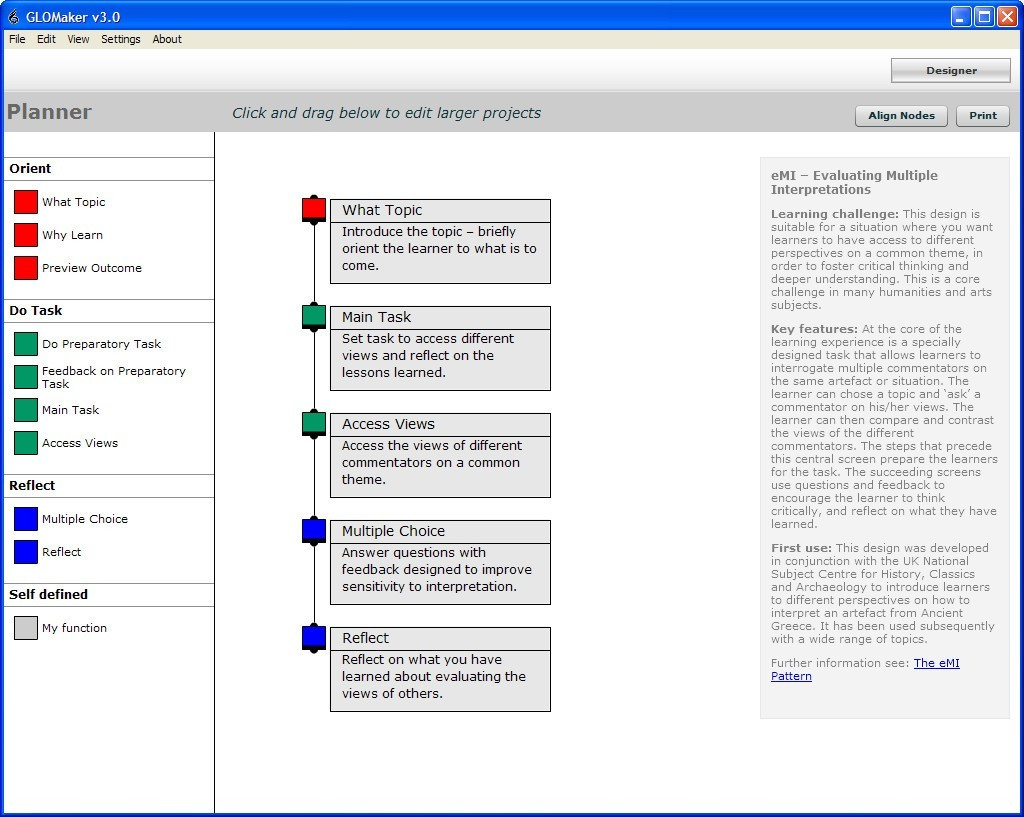
Task: Open the File menu
Action: click(x=17, y=39)
